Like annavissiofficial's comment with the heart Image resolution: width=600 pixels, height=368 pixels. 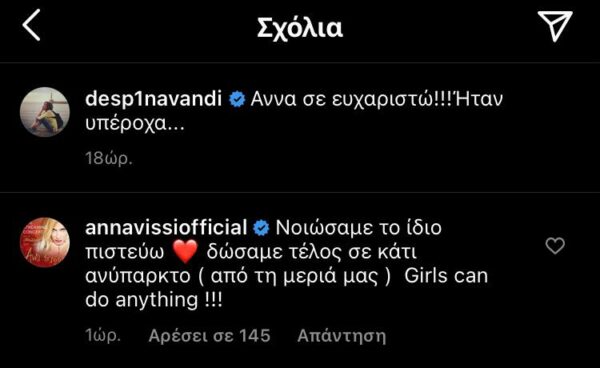(x=555, y=246)
